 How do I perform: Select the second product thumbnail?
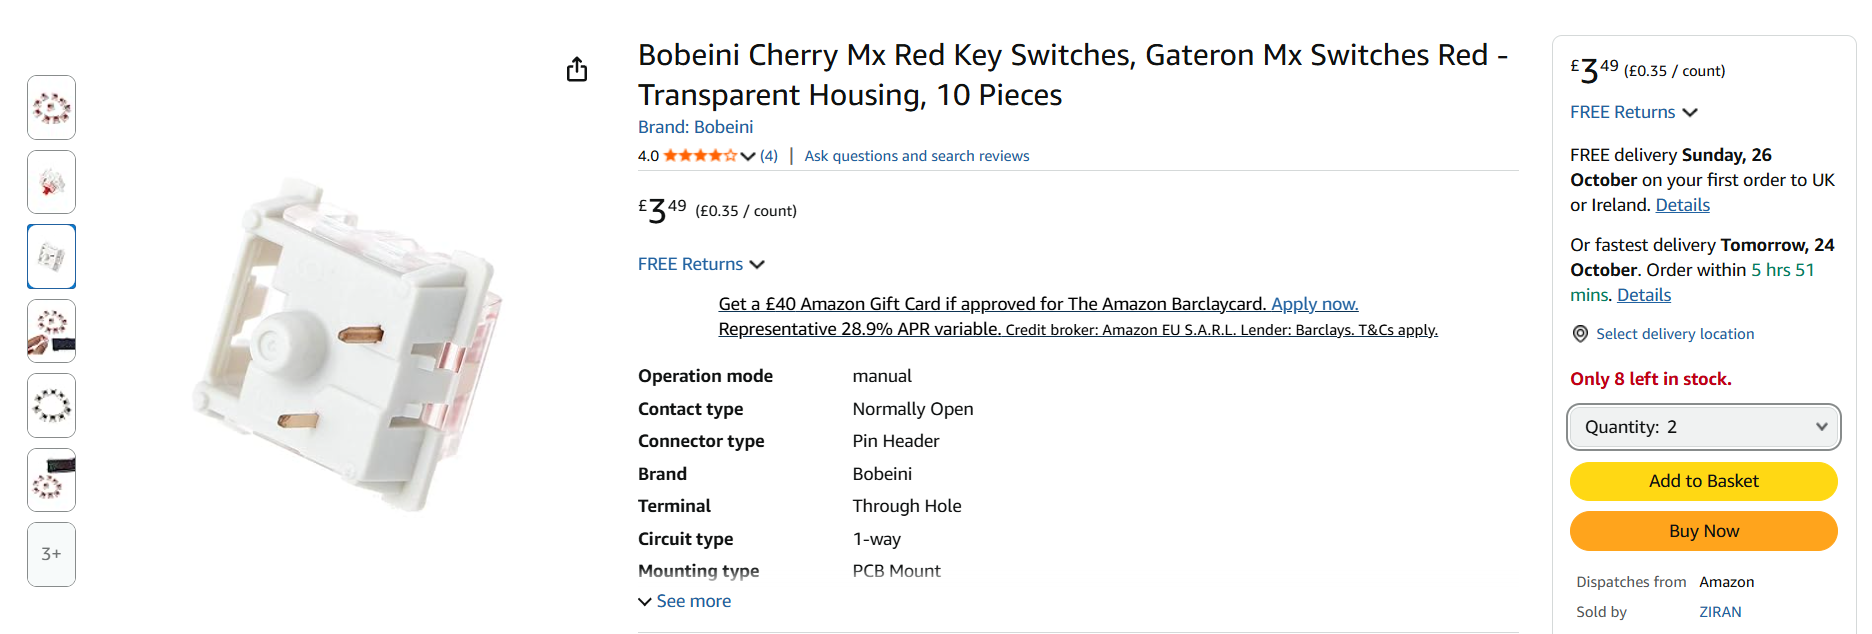pos(52,182)
